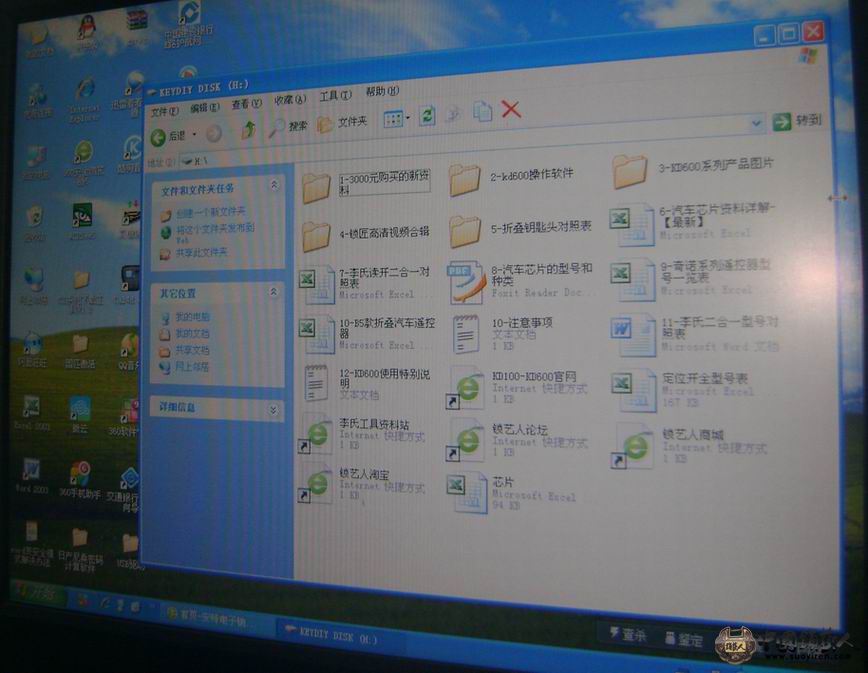This screenshot has width=868, height=673.
Task: Click 将这个文件夹发布到 Web link
Action: pos(208,232)
